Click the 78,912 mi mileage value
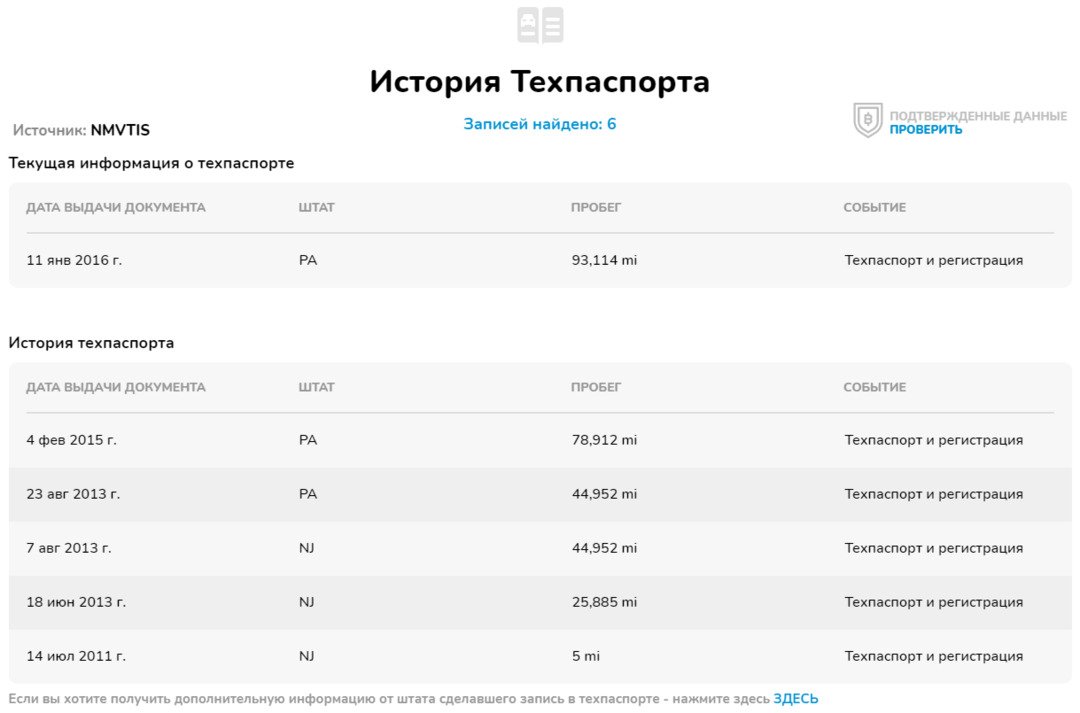Viewport: 1080px width, 713px height. [x=604, y=440]
